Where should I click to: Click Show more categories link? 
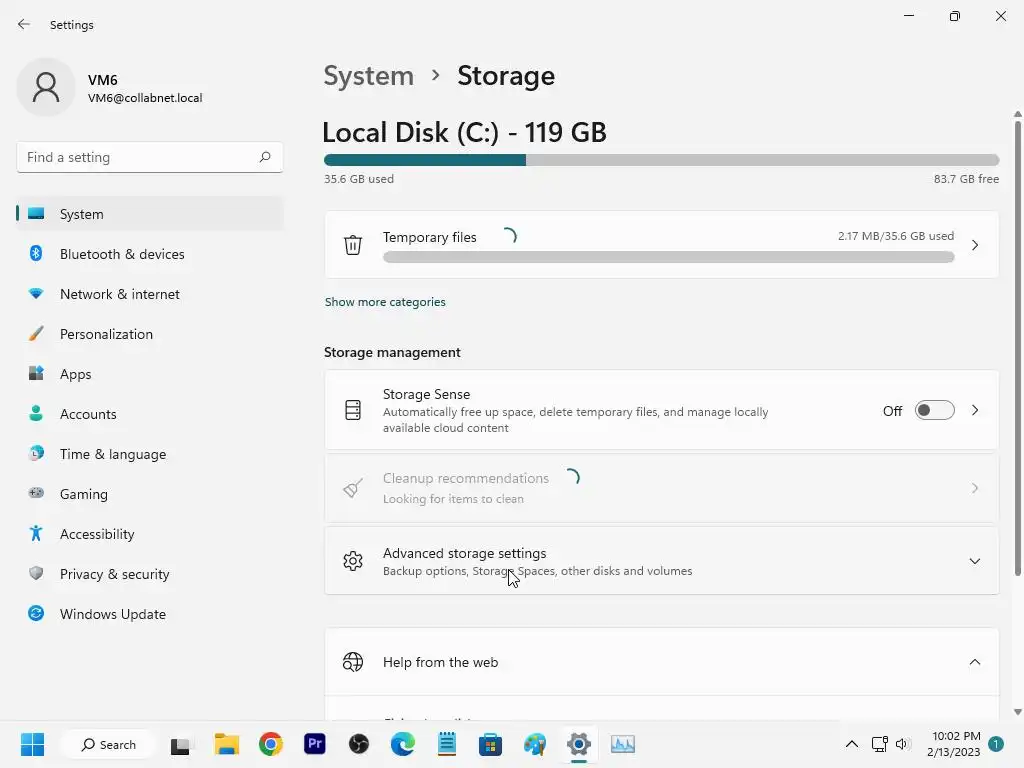click(x=385, y=302)
